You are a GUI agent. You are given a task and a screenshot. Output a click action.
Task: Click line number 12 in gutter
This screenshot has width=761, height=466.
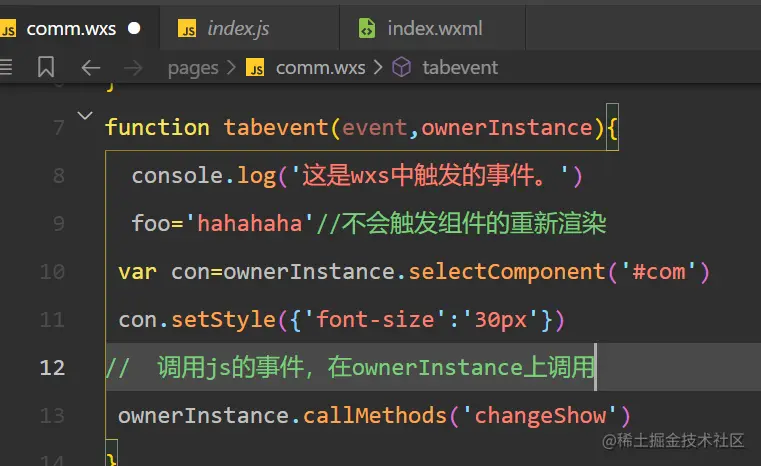click(52, 367)
